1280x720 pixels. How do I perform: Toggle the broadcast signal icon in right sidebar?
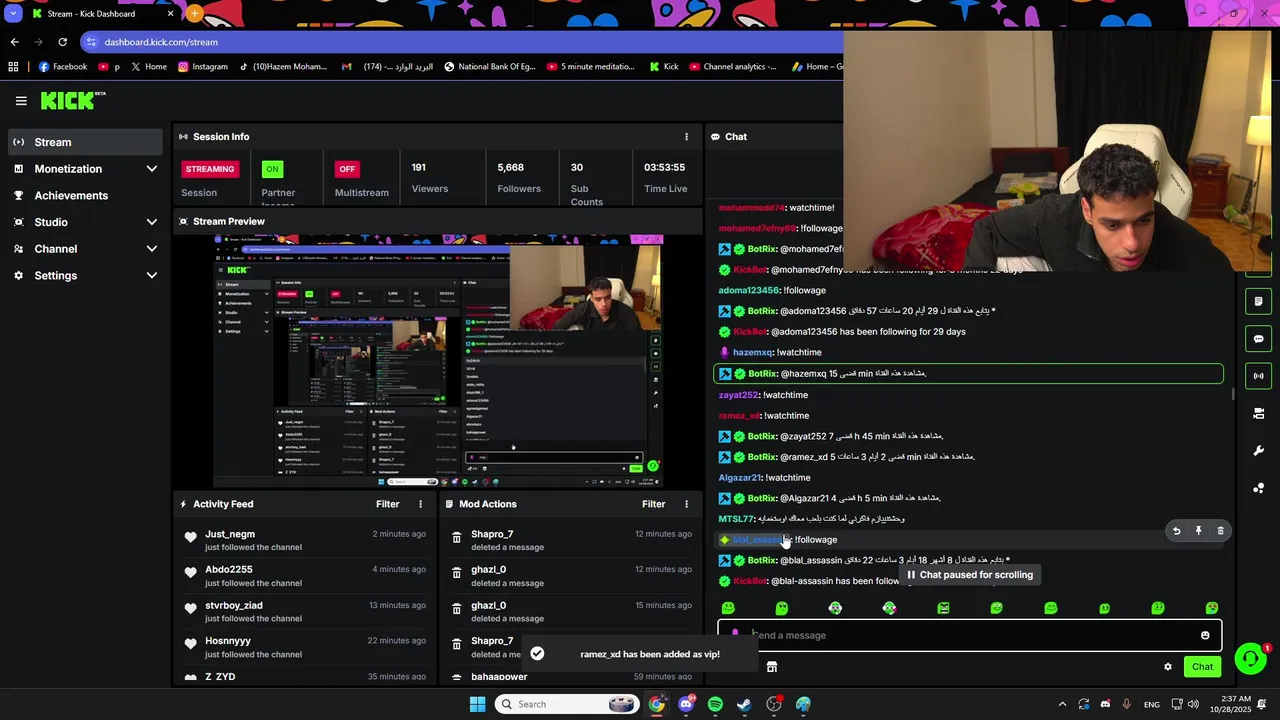tap(1258, 376)
